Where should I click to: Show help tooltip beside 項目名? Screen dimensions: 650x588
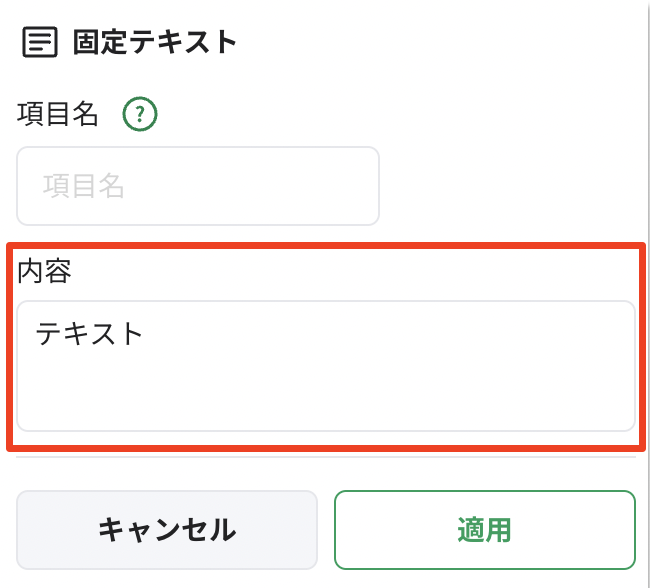pos(140,115)
